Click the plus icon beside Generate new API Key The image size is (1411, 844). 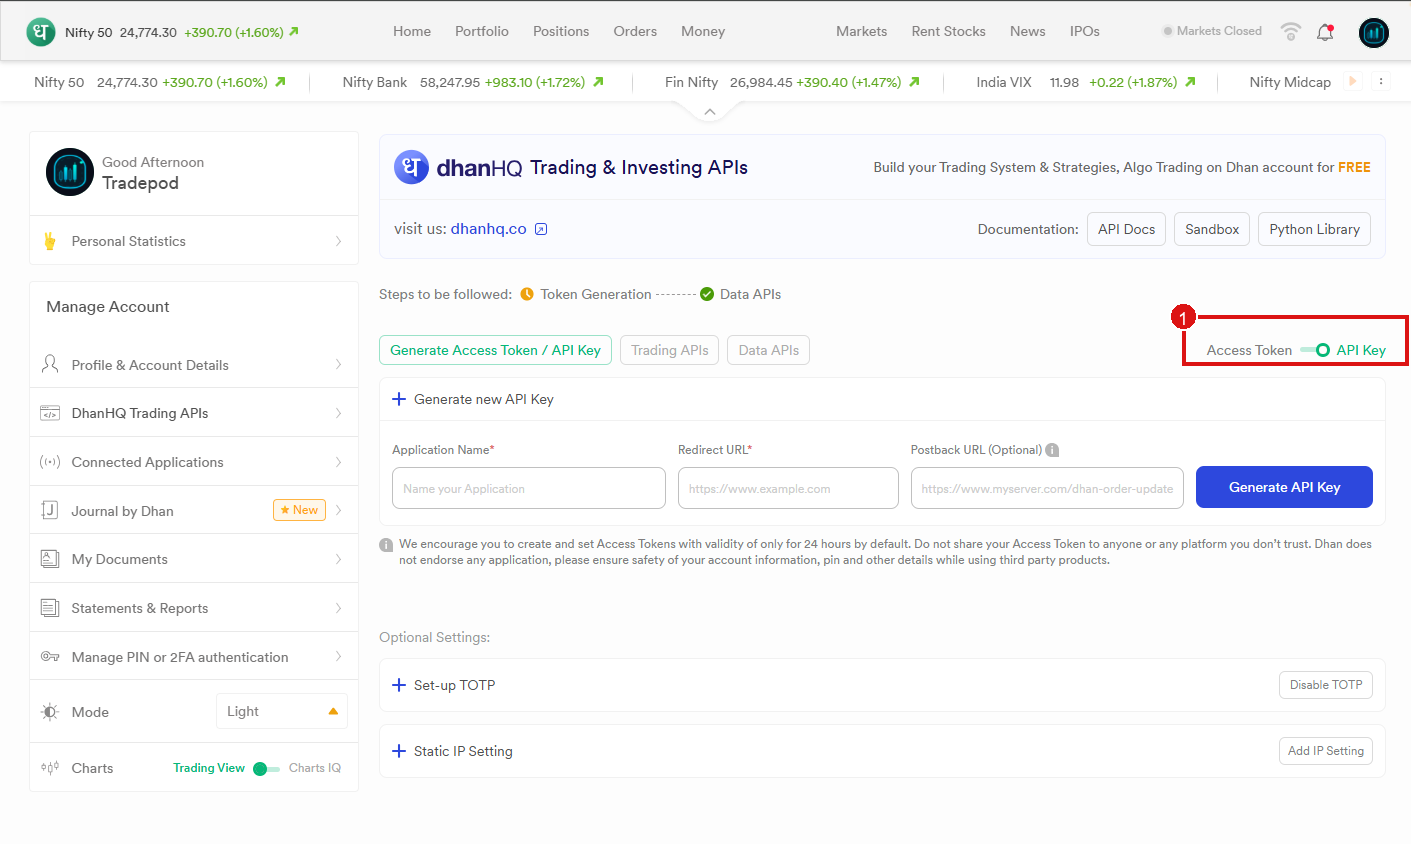coord(399,399)
